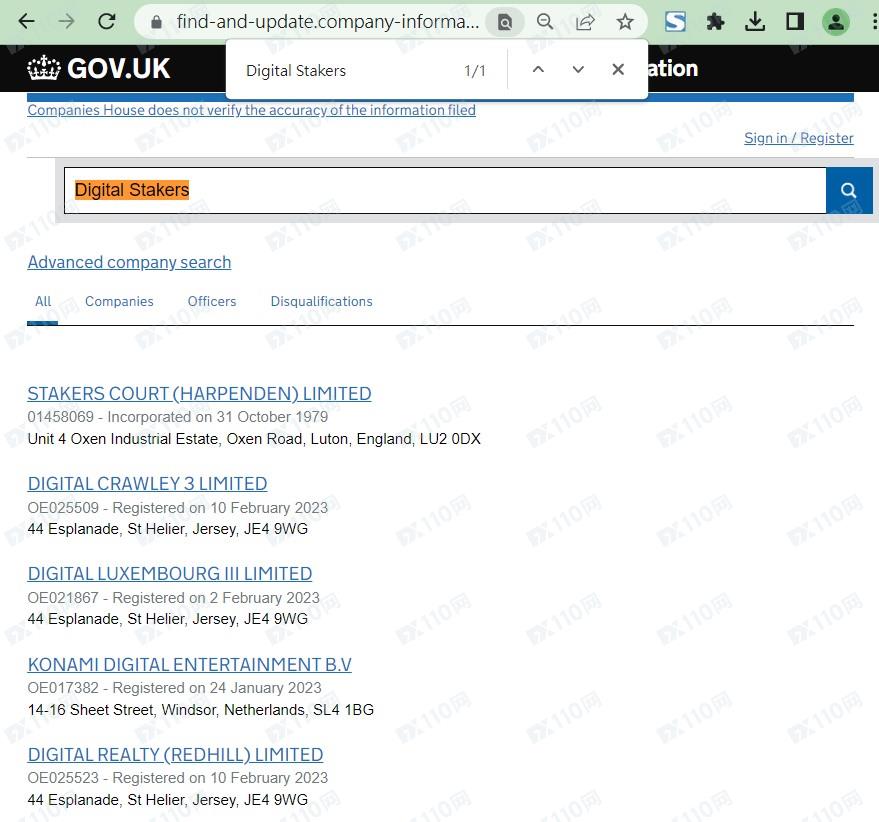Switch to the Companies tab
879x822 pixels.
(x=119, y=301)
